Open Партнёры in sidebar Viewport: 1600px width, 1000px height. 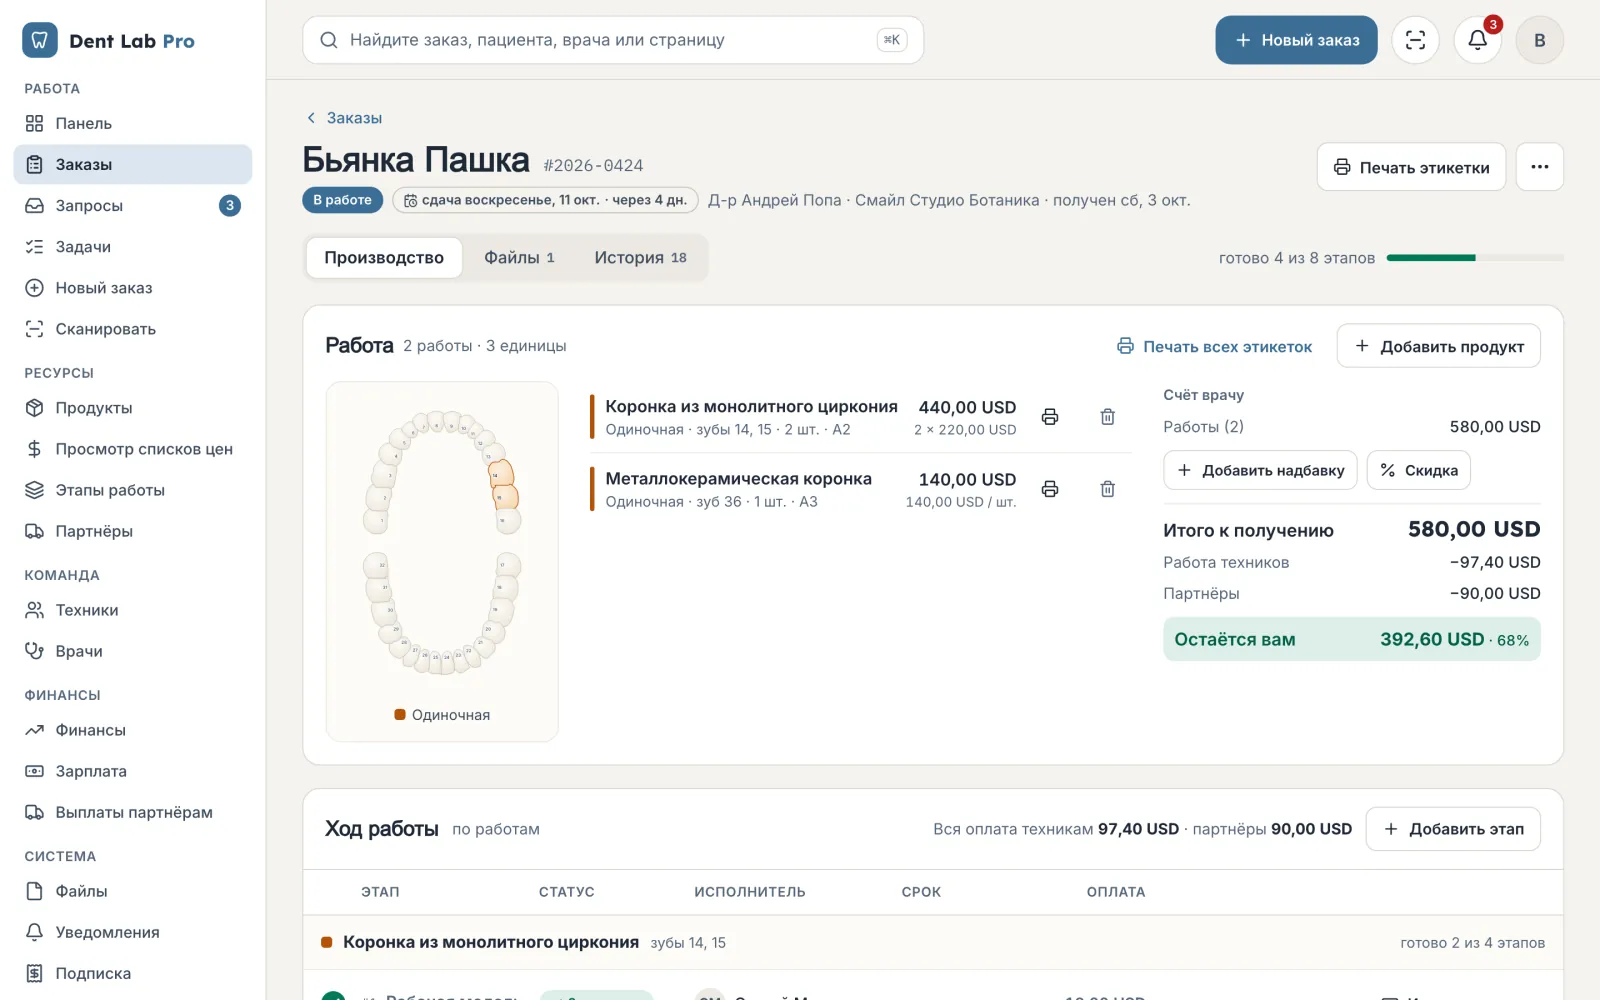133,531
